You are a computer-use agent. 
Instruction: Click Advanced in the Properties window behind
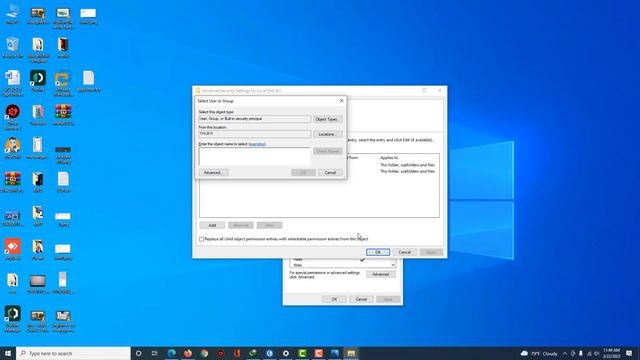click(380, 274)
